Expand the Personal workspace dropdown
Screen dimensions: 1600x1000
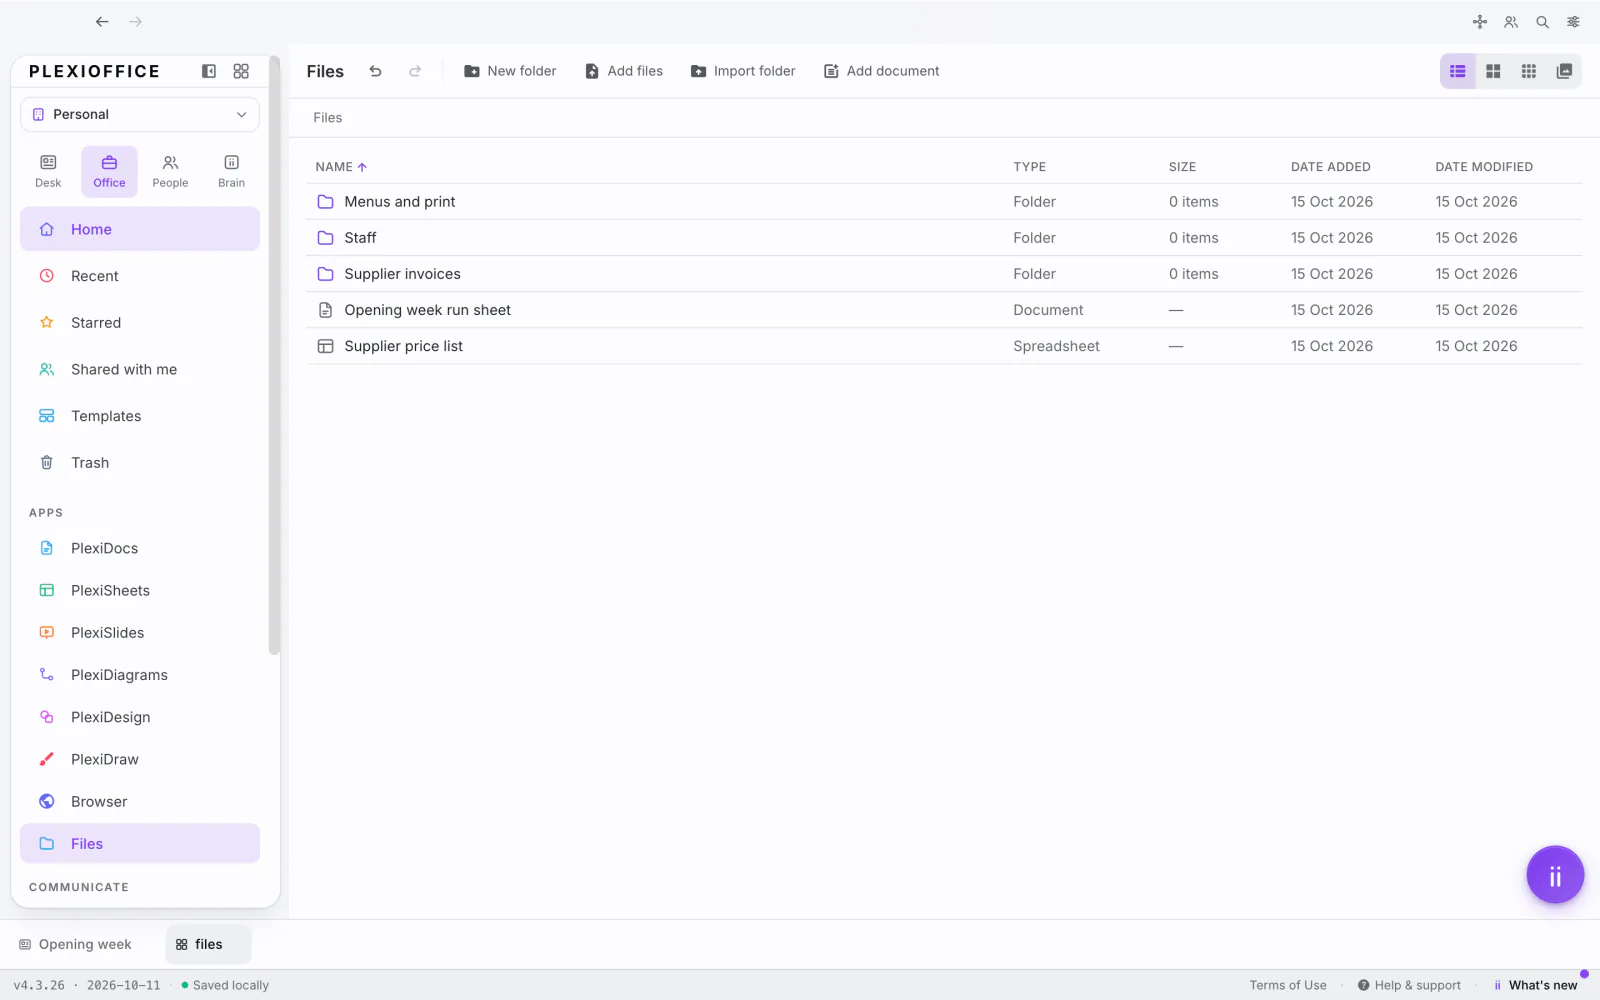140,115
